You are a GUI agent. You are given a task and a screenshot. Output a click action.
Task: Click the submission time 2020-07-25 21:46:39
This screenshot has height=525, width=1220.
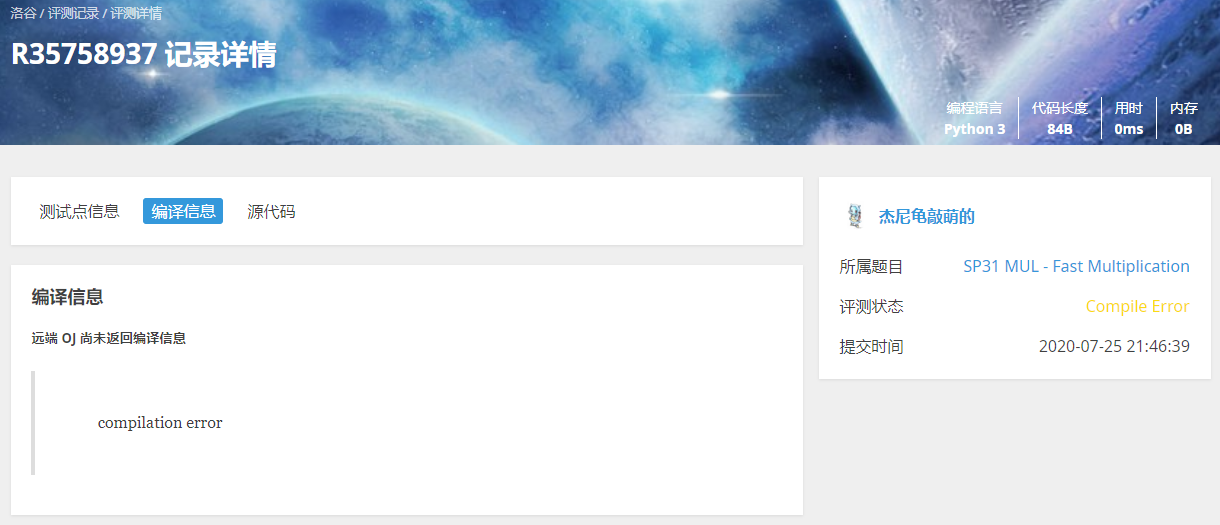(1114, 346)
